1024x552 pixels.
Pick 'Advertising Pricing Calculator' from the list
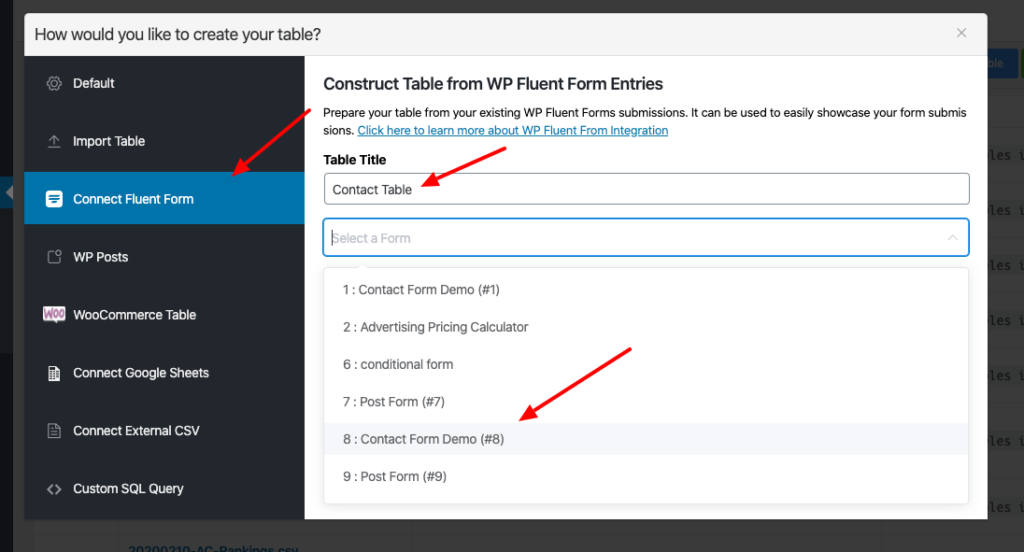click(435, 327)
